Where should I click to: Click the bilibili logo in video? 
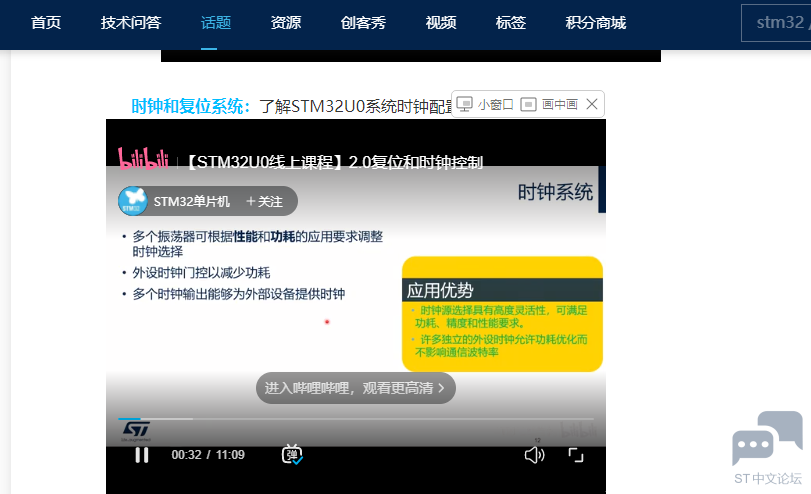[x=143, y=159]
